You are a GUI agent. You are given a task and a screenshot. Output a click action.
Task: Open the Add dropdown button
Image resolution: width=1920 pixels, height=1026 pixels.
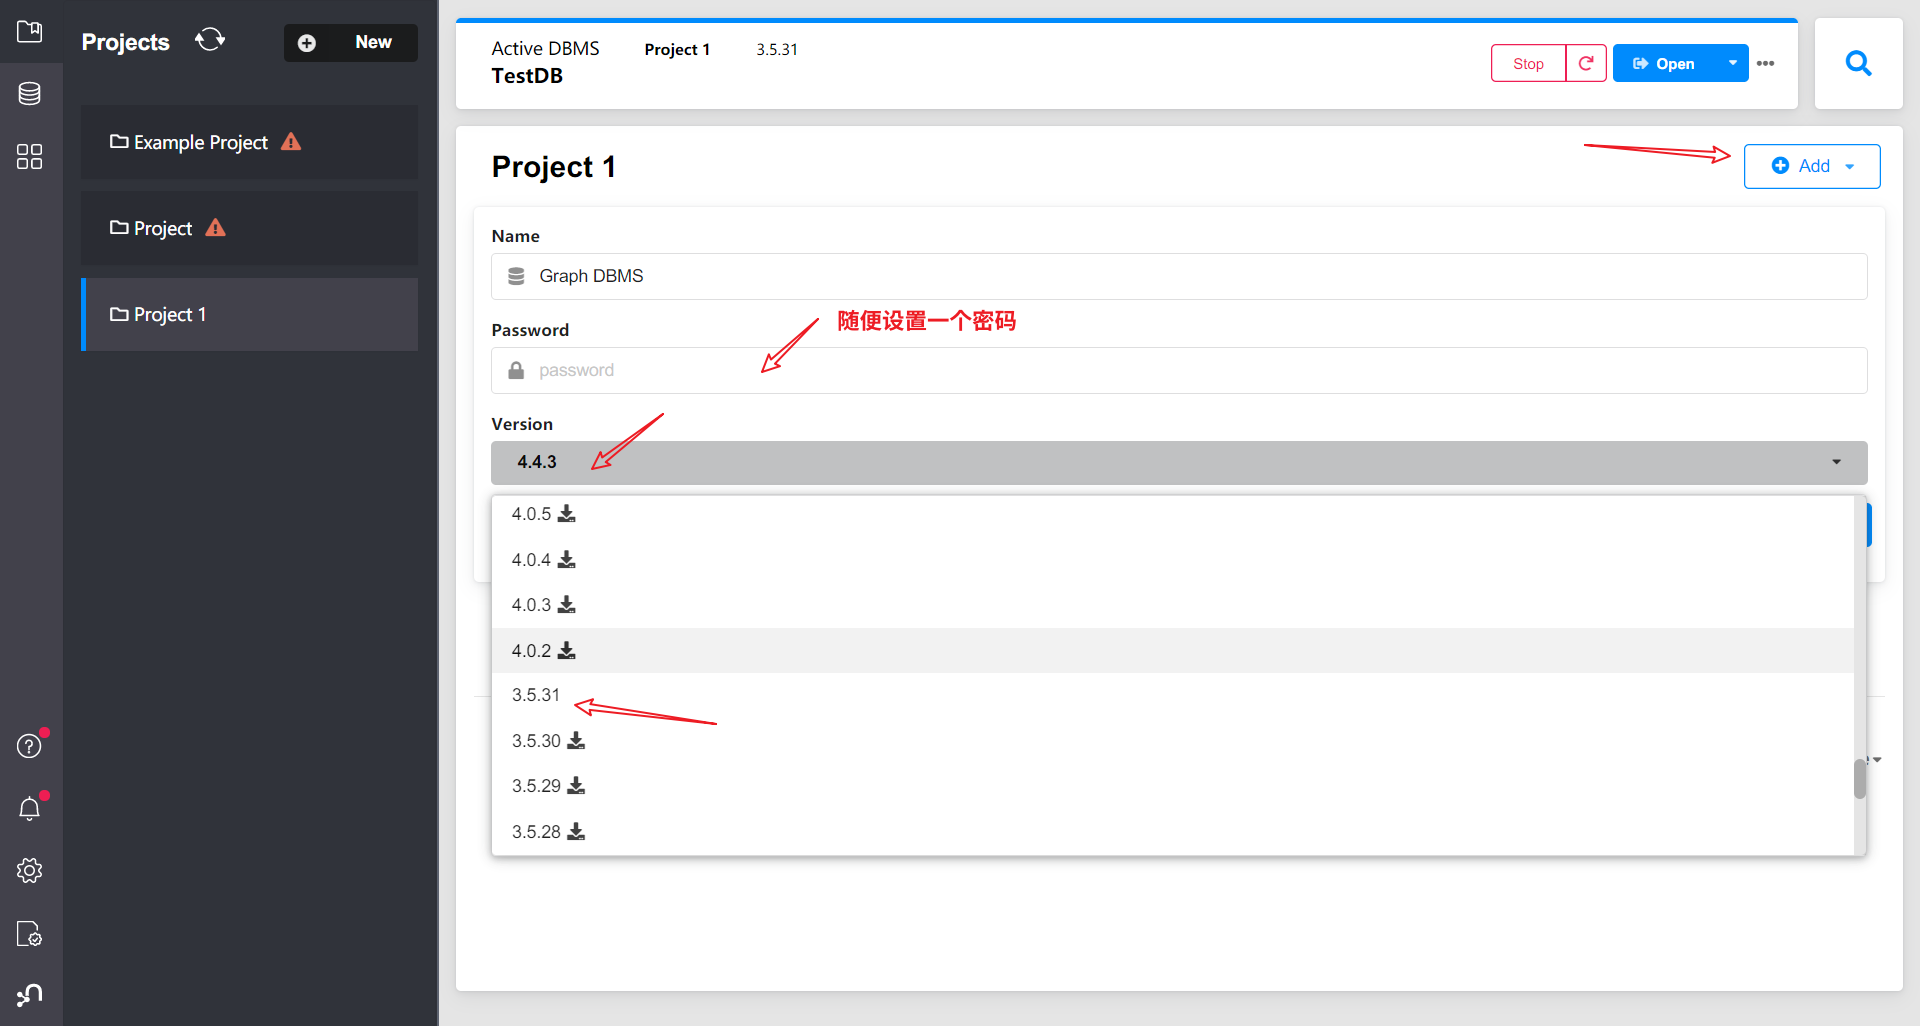pos(1812,166)
